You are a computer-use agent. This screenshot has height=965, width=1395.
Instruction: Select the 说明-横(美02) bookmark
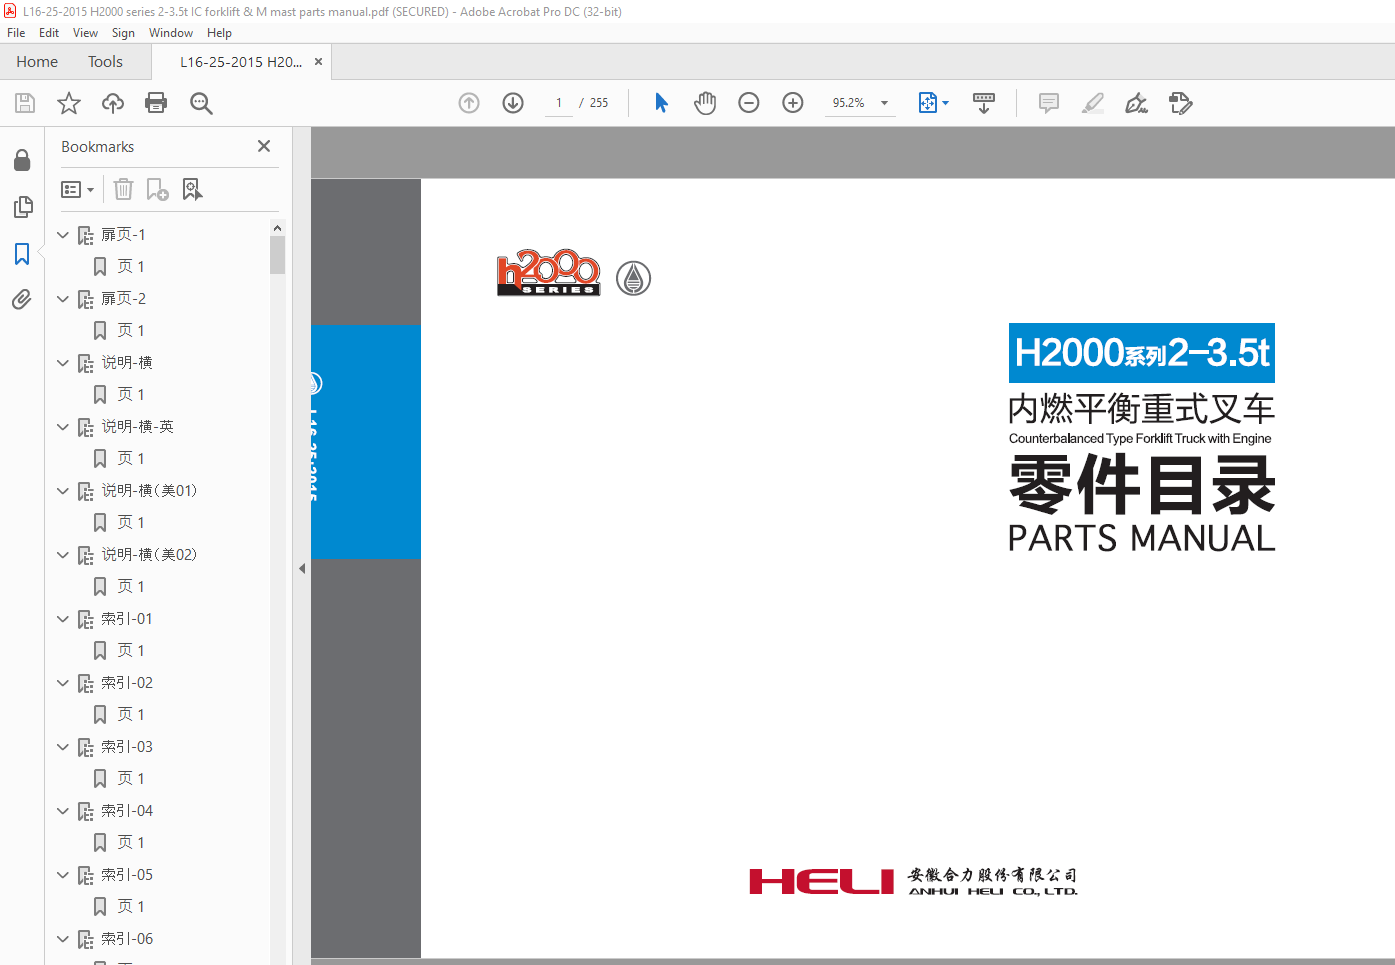[149, 555]
